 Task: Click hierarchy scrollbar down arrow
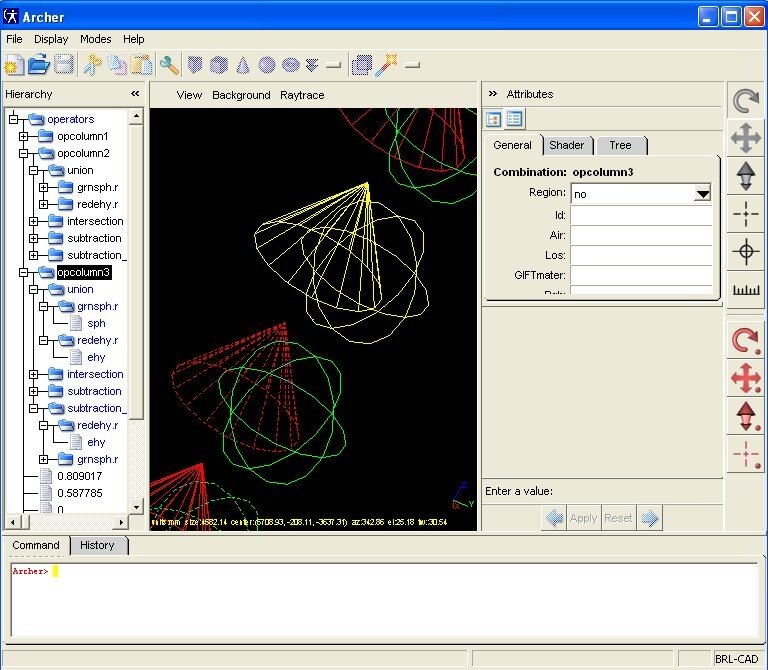(136, 507)
